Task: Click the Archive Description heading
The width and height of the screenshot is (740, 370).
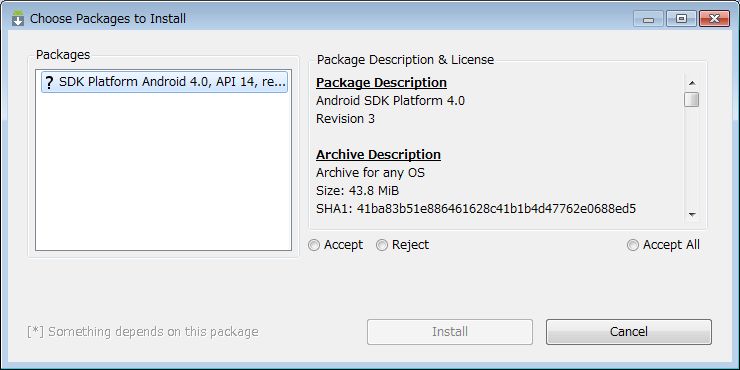Action: coord(378,155)
